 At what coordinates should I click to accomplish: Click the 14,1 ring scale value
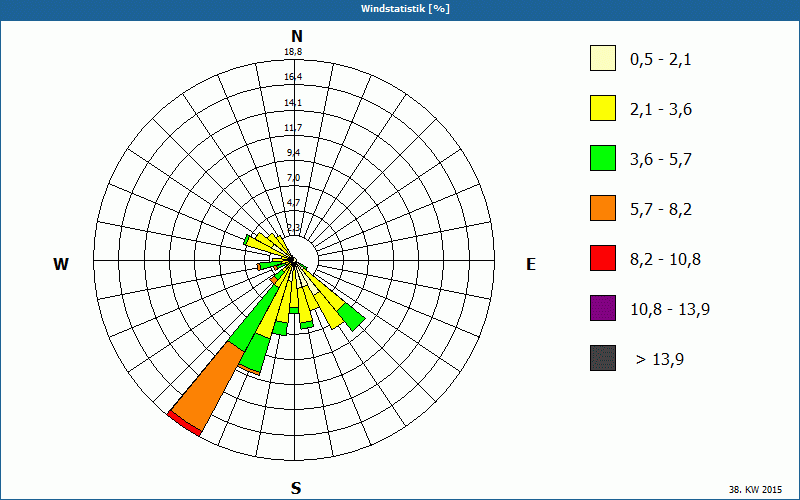point(293,103)
